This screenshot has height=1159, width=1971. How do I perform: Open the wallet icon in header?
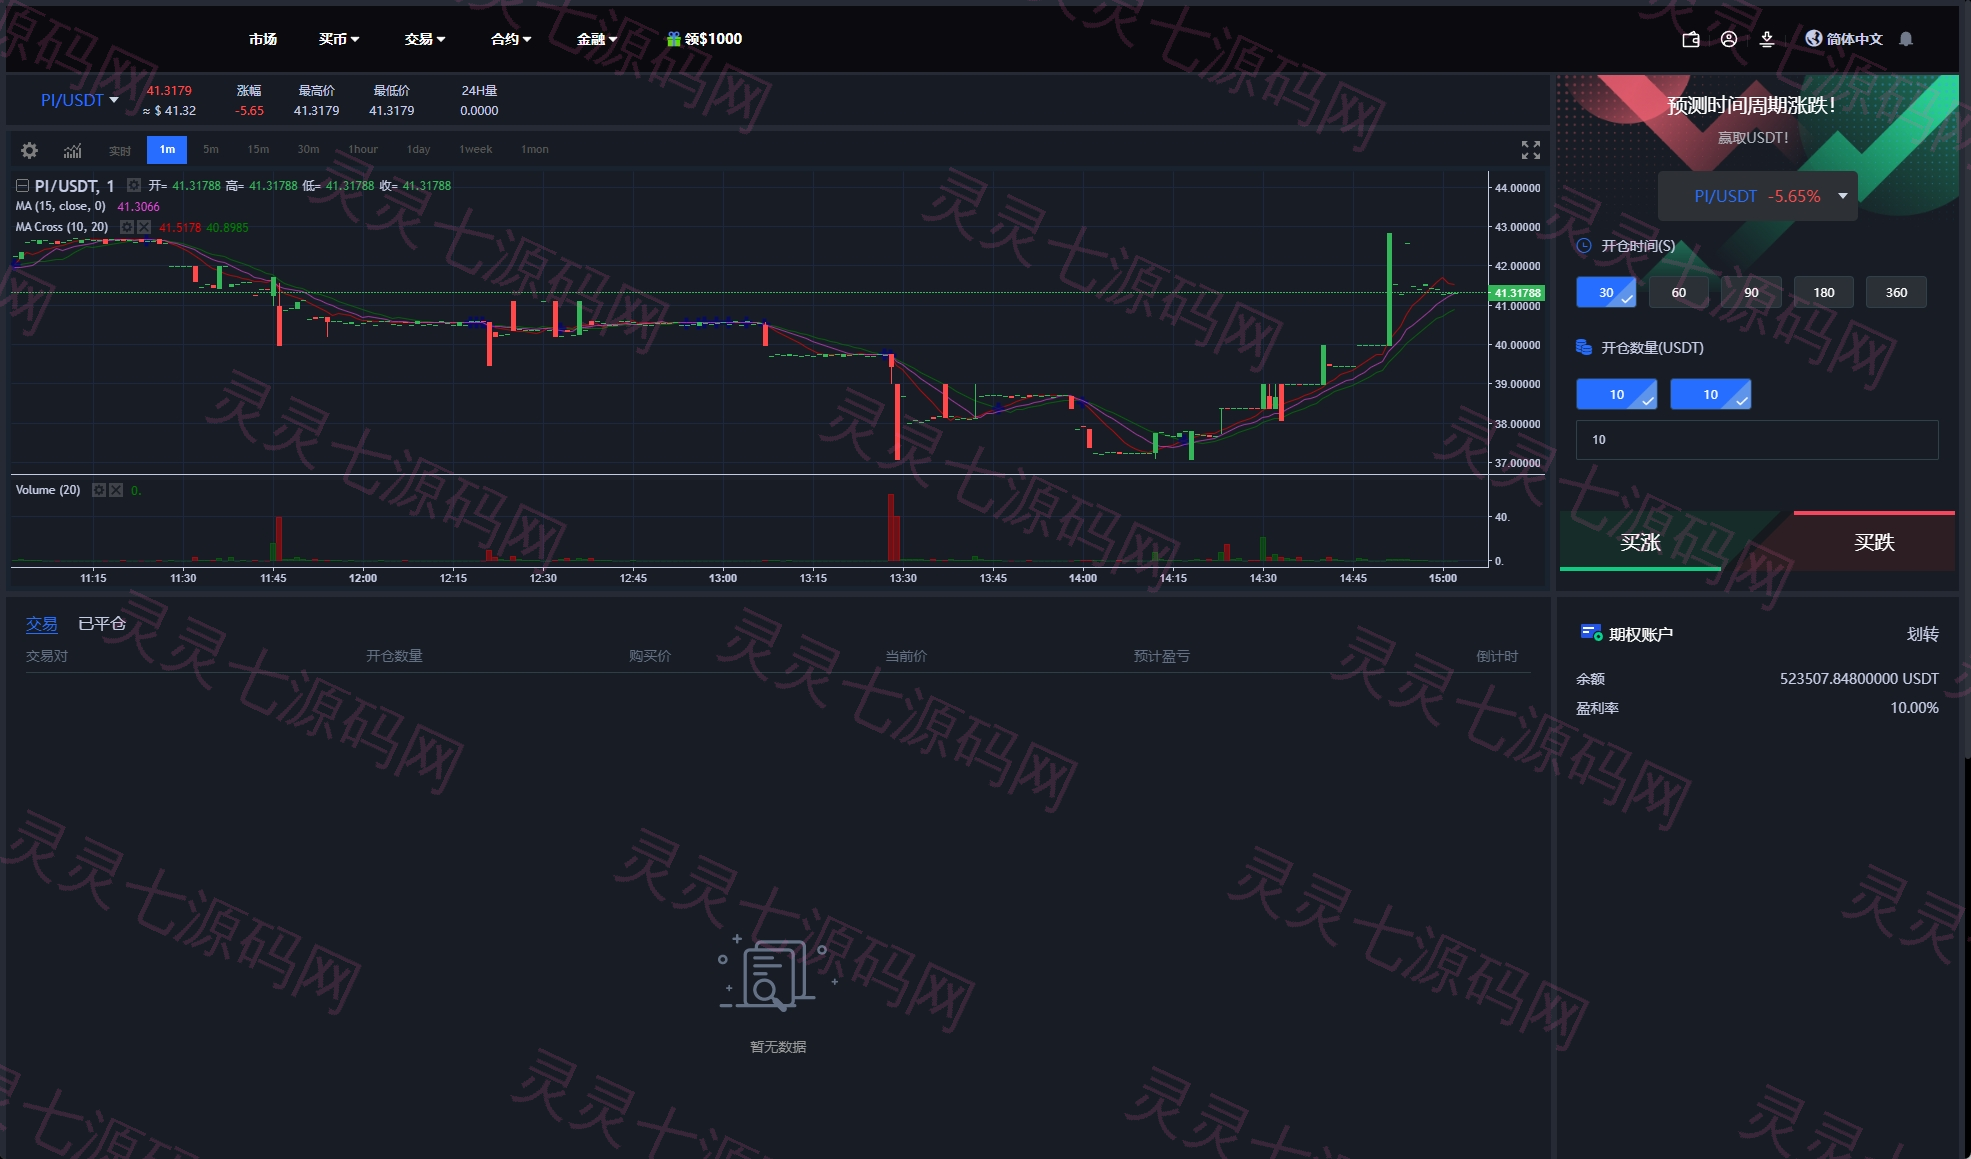pyautogui.click(x=1691, y=39)
